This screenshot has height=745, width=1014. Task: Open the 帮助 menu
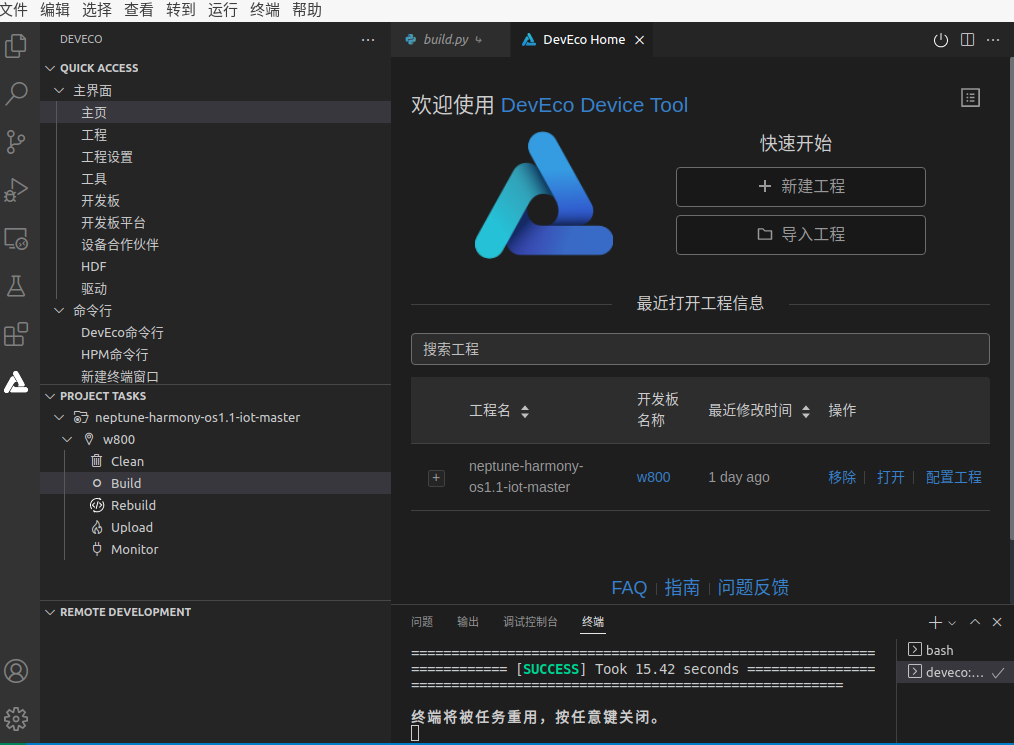307,10
